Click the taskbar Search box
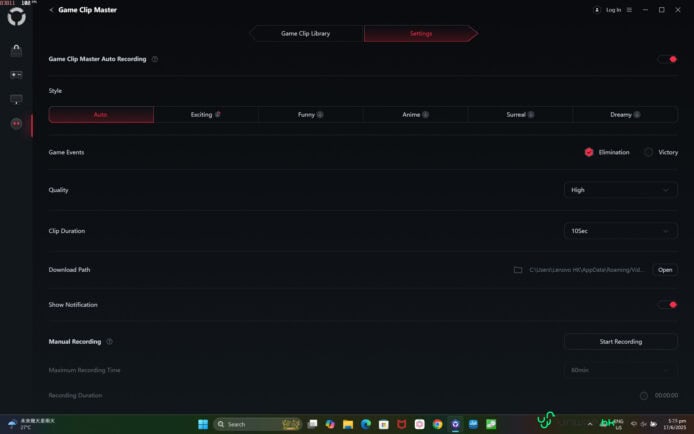 258,424
